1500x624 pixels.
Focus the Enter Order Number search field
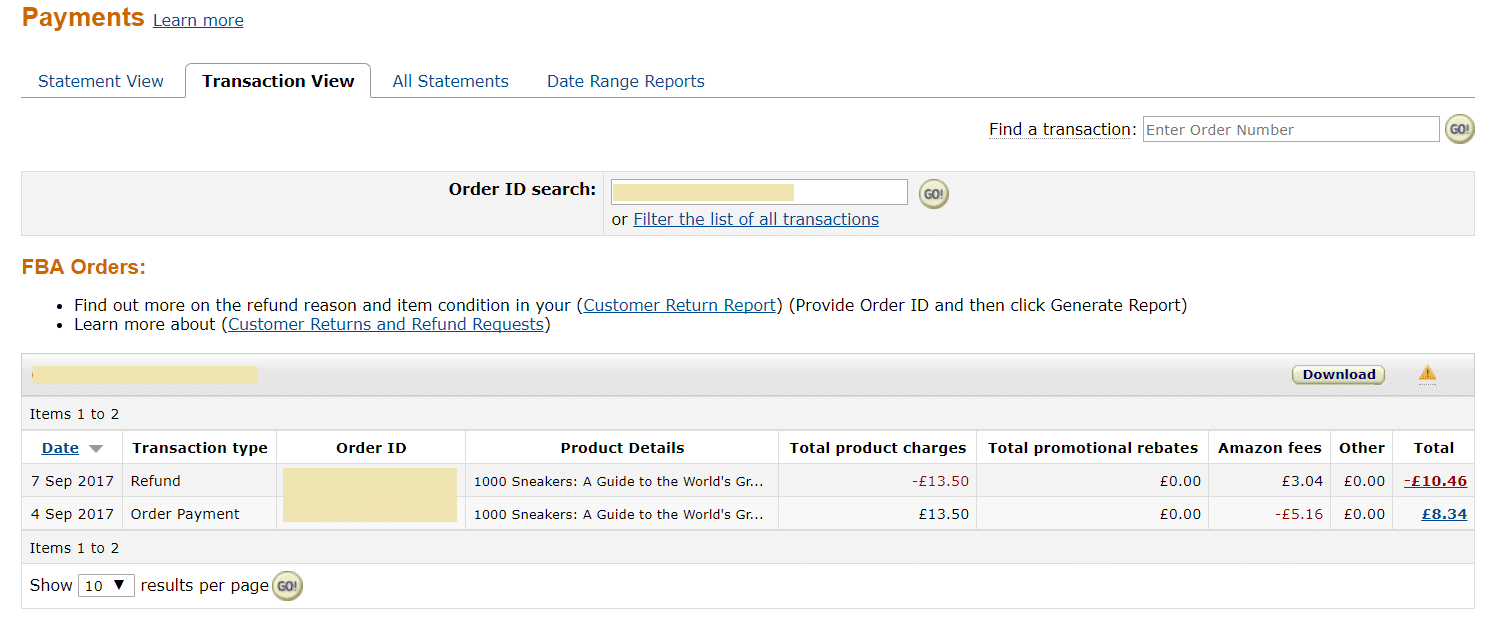1291,129
